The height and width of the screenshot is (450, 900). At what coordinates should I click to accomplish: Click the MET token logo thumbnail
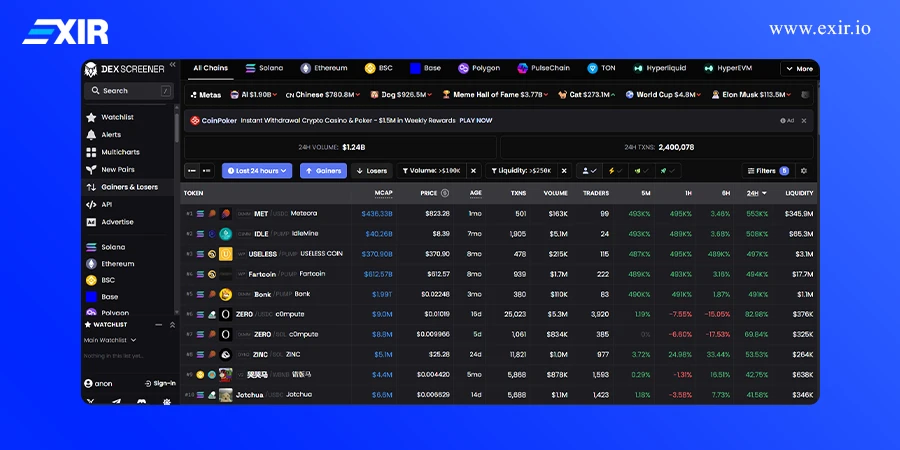[226, 214]
